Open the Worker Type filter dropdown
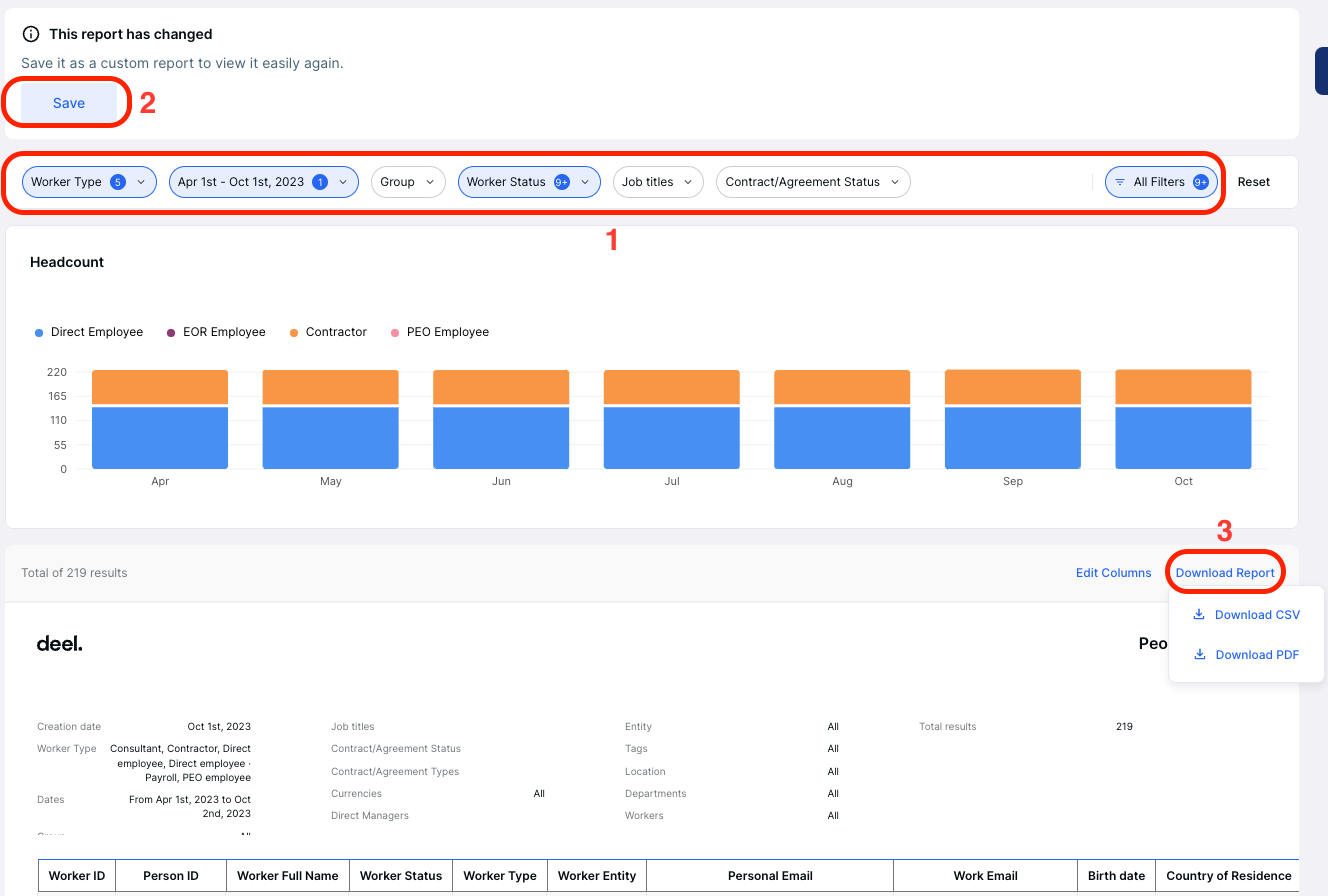The width and height of the screenshot is (1328, 896). point(88,181)
